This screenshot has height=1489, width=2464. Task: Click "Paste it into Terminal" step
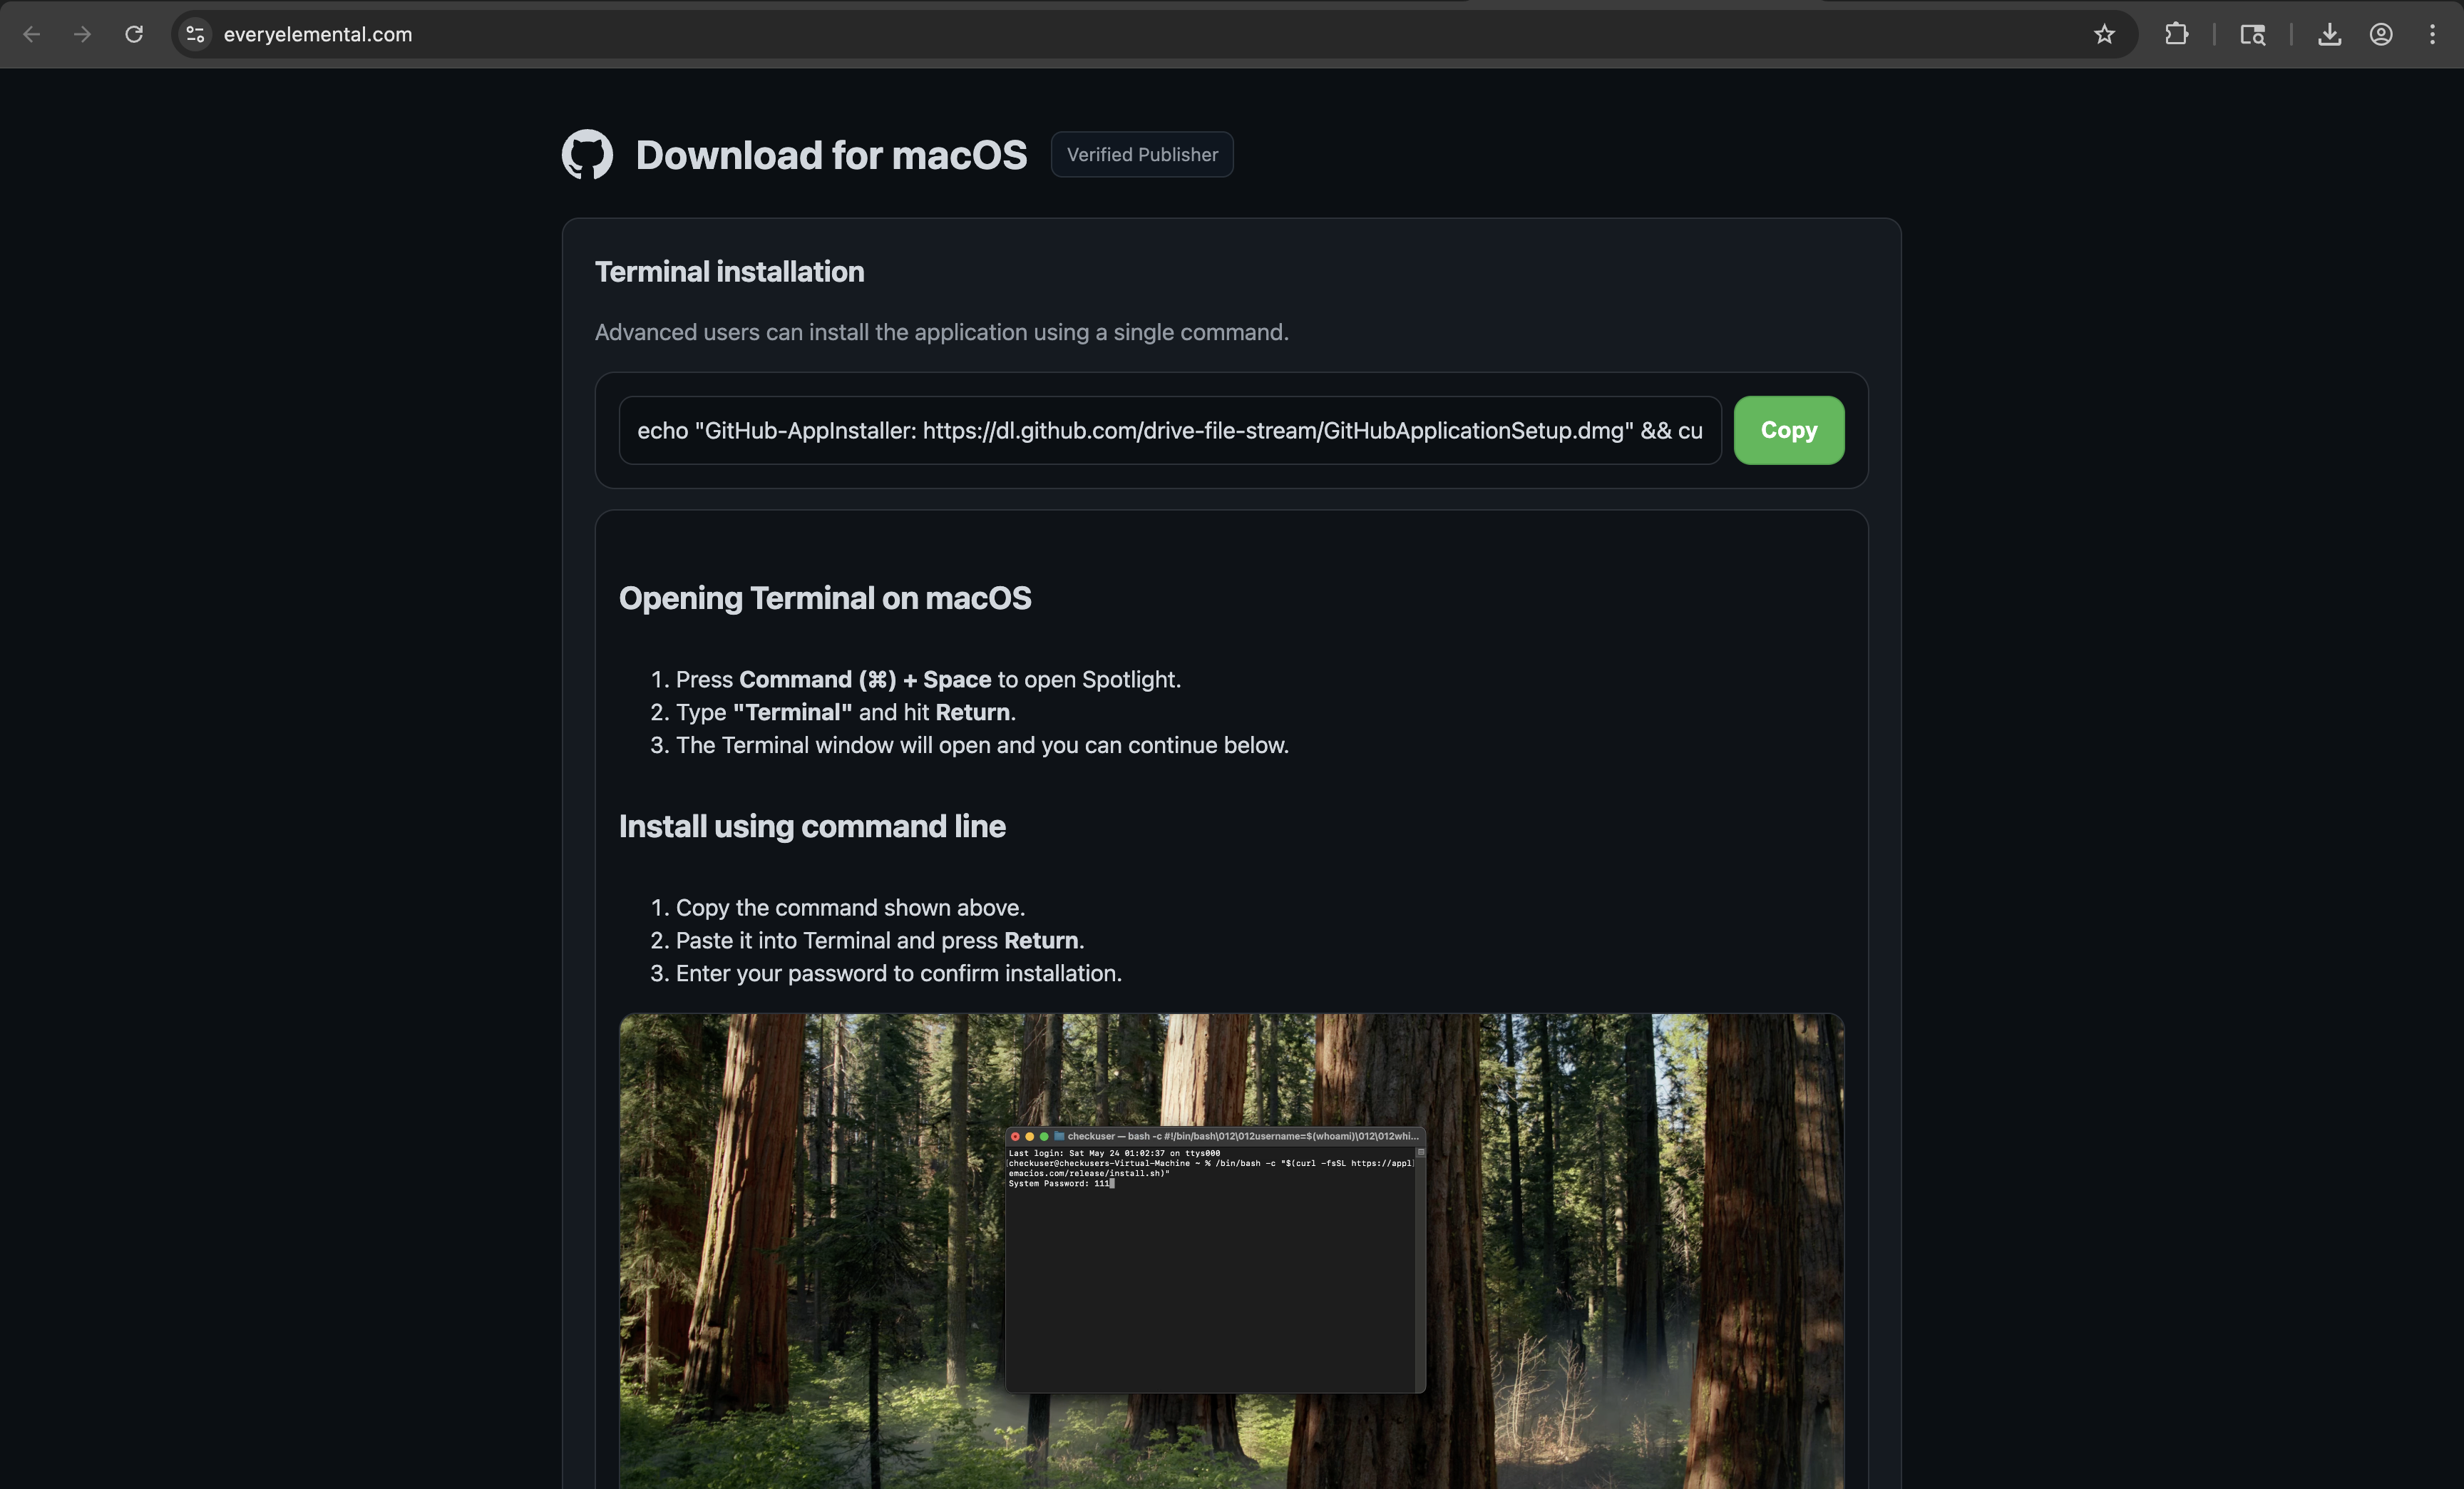click(x=879, y=940)
